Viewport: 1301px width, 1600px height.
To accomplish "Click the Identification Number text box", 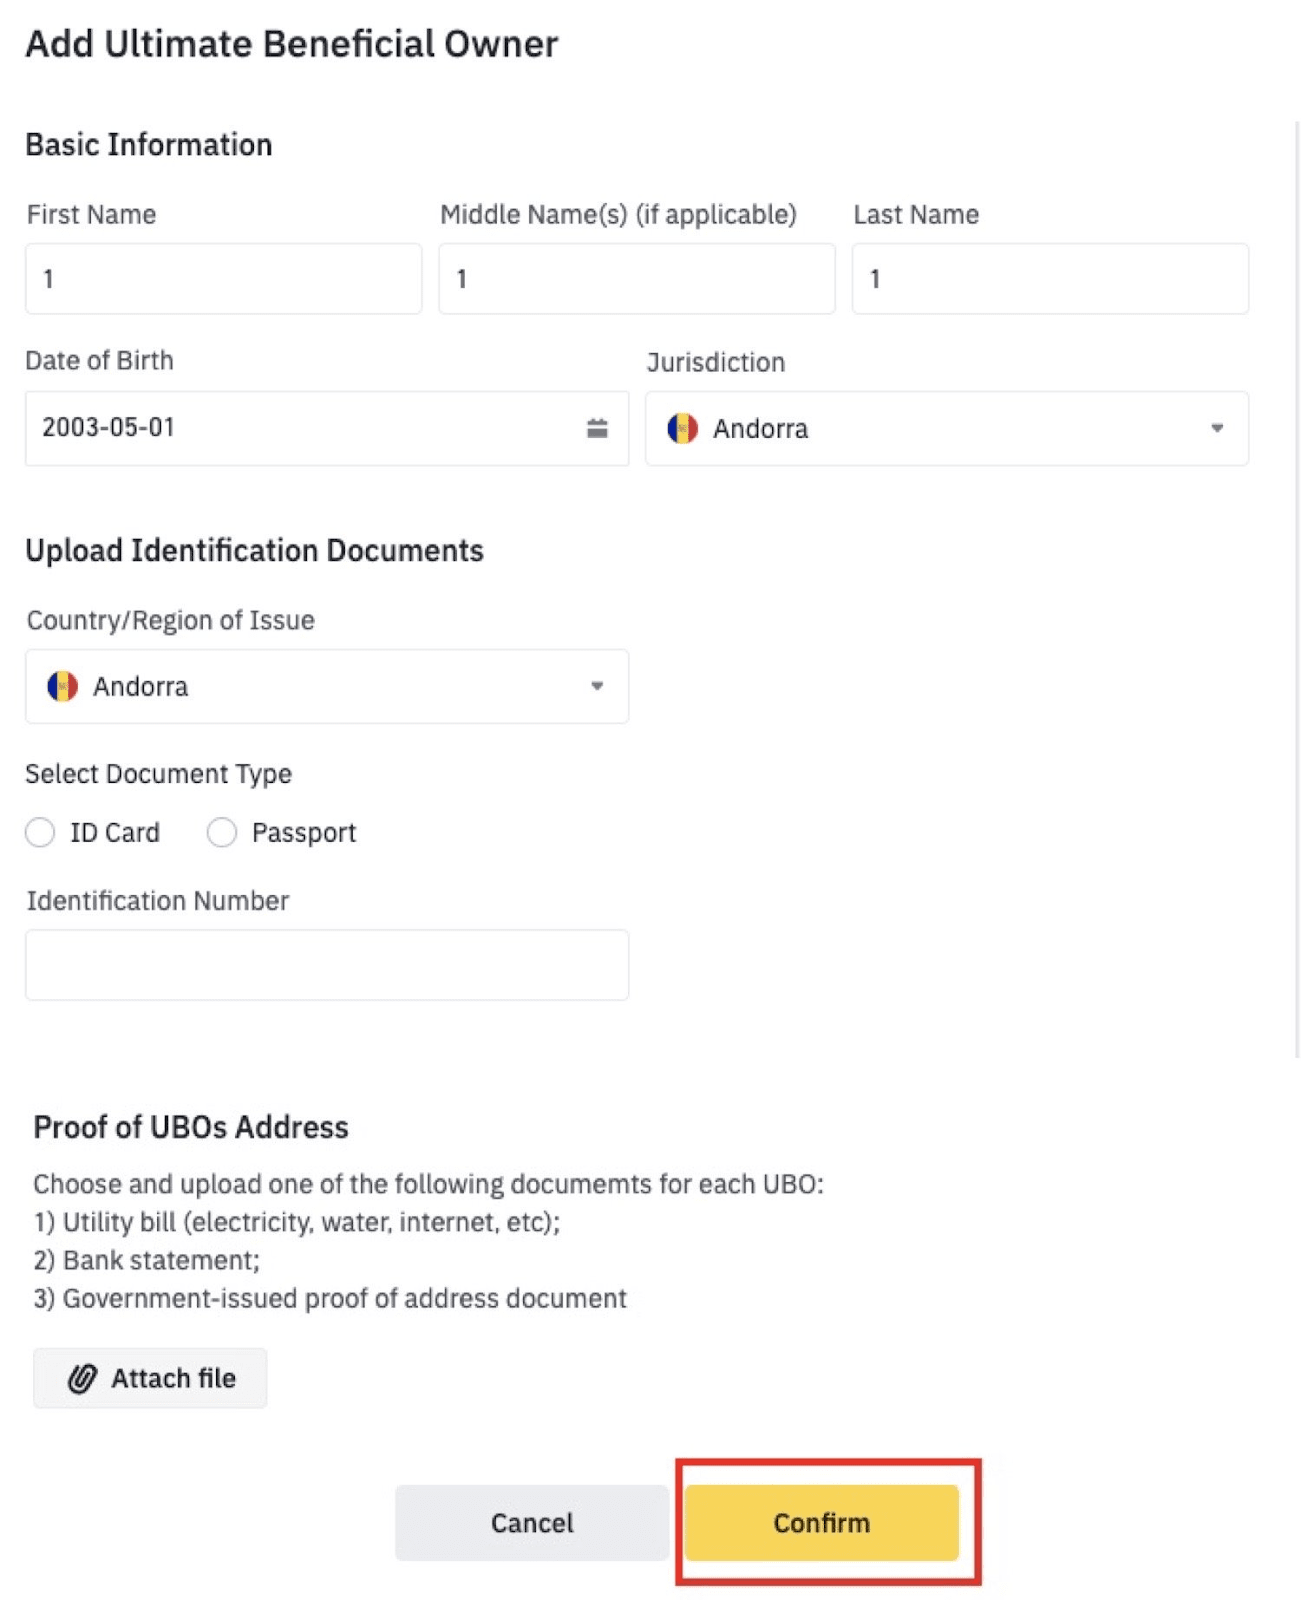I will [x=327, y=965].
